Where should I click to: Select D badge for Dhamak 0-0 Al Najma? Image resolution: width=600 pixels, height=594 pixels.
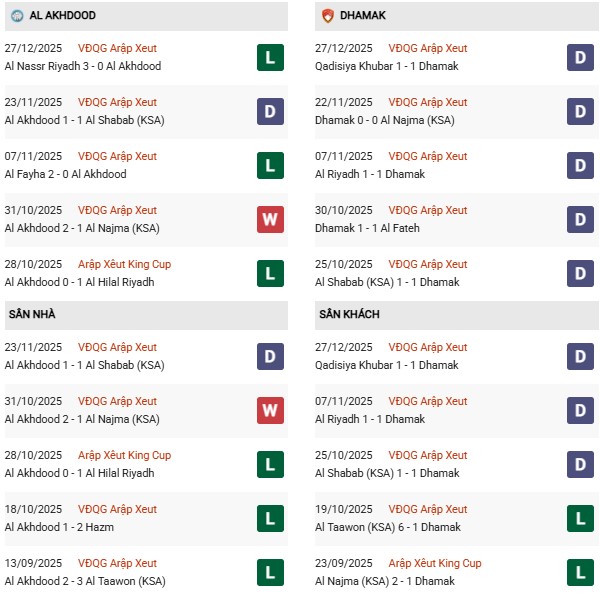click(x=580, y=111)
